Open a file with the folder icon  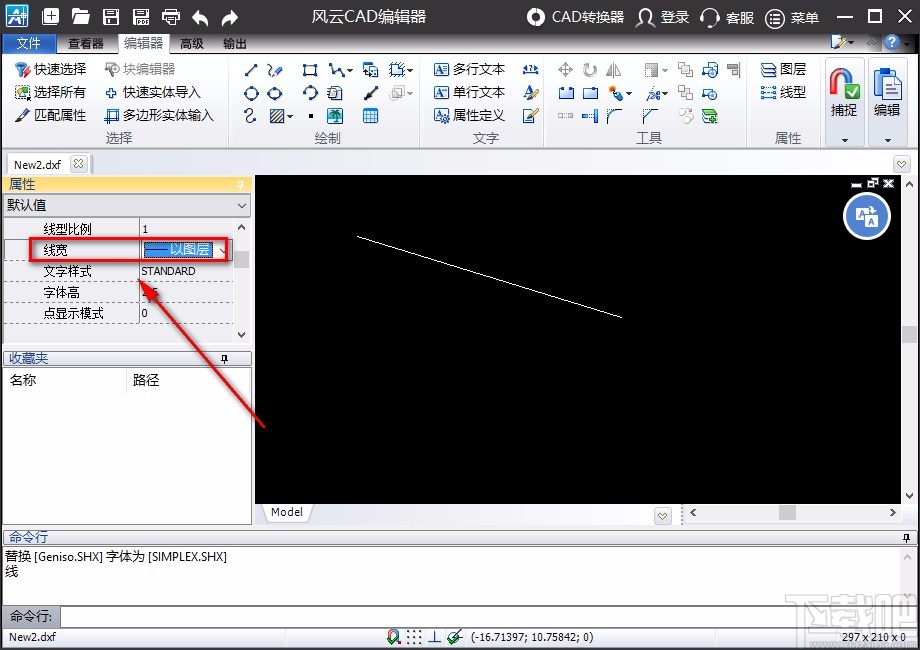(x=80, y=16)
